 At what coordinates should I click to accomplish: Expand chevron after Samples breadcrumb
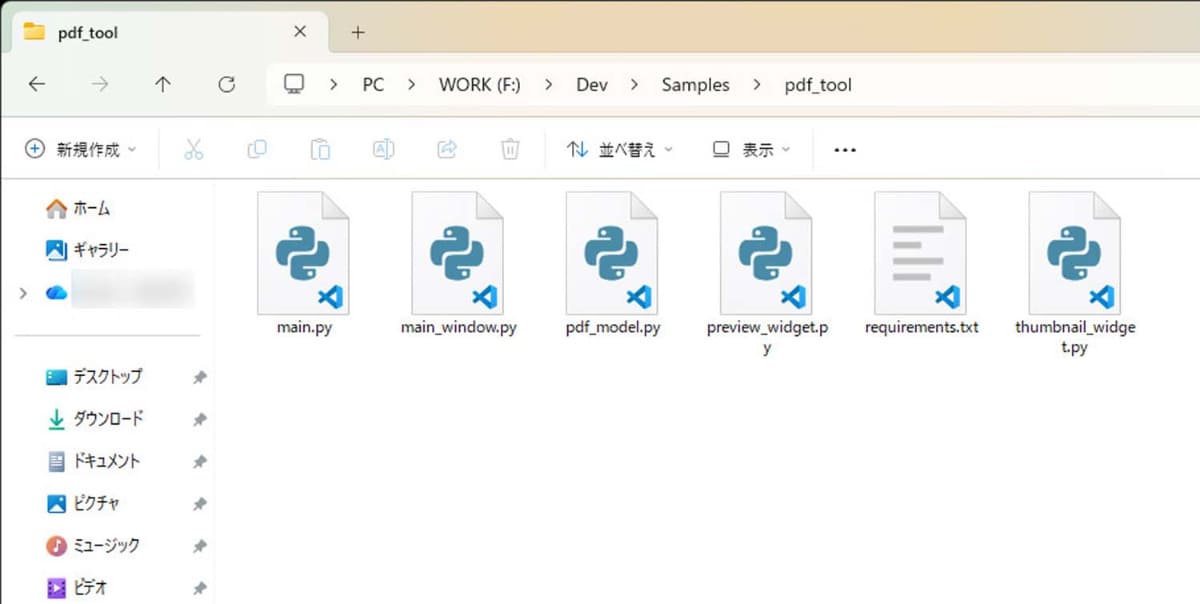[757, 85]
